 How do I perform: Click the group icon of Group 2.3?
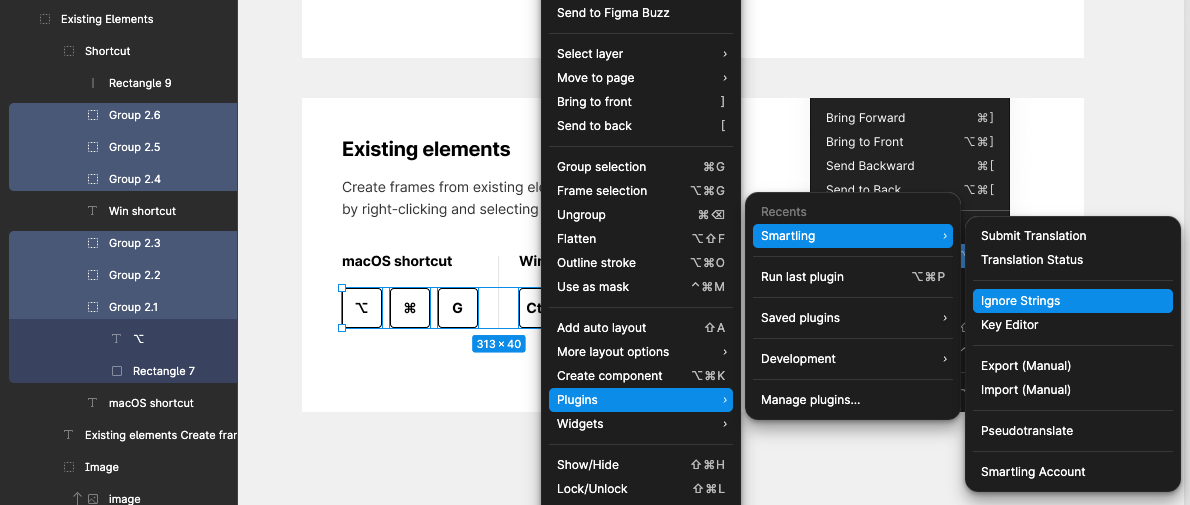point(93,243)
